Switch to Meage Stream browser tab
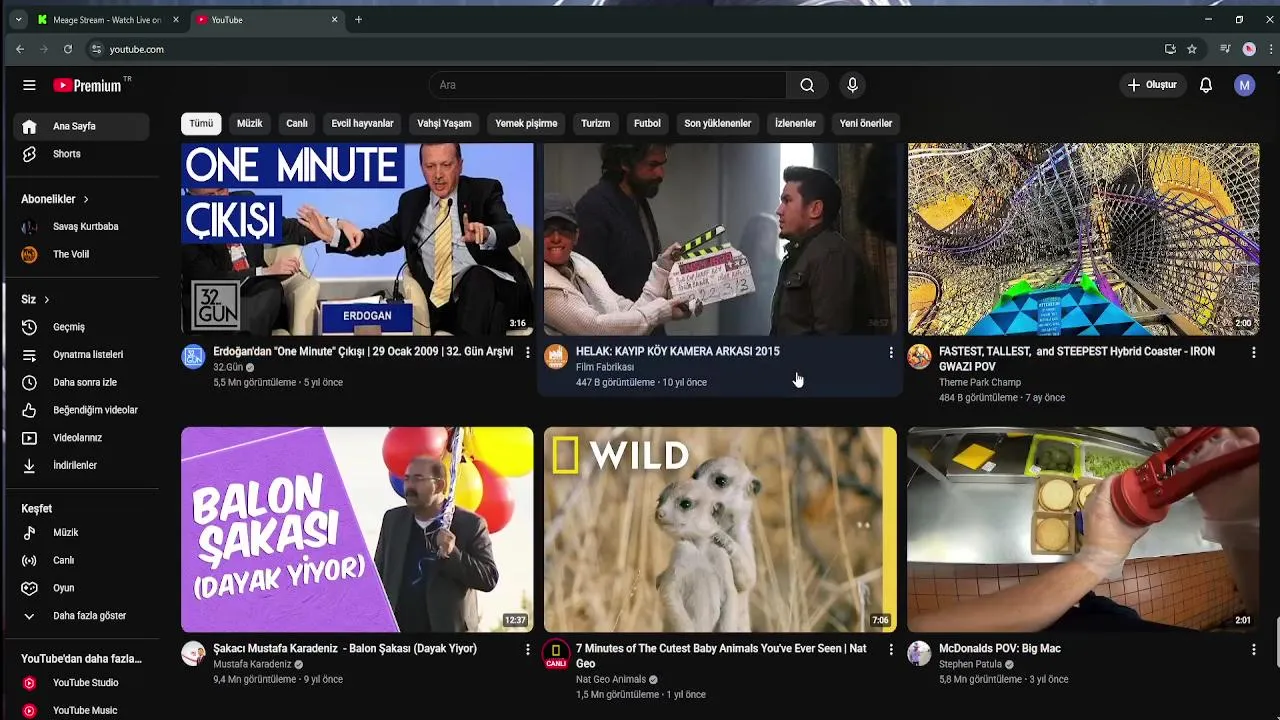This screenshot has height=720, width=1280. click(108, 20)
